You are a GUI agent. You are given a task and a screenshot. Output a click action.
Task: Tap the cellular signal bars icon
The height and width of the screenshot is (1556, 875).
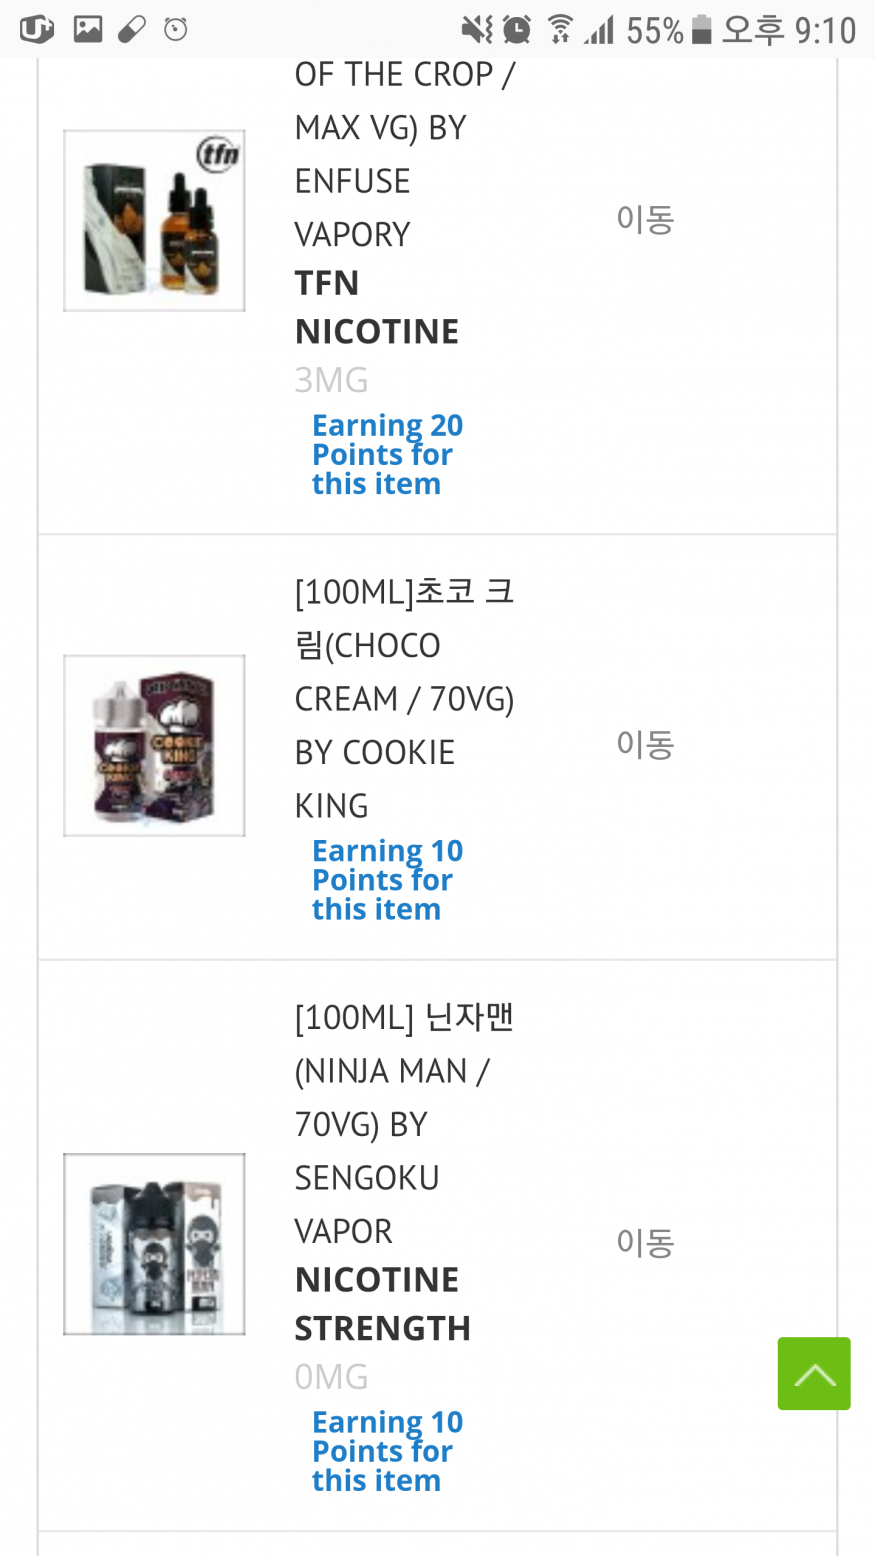[599, 30]
